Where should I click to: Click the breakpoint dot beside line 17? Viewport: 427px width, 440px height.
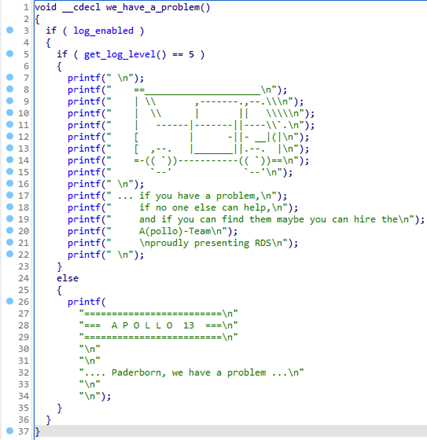10,195
